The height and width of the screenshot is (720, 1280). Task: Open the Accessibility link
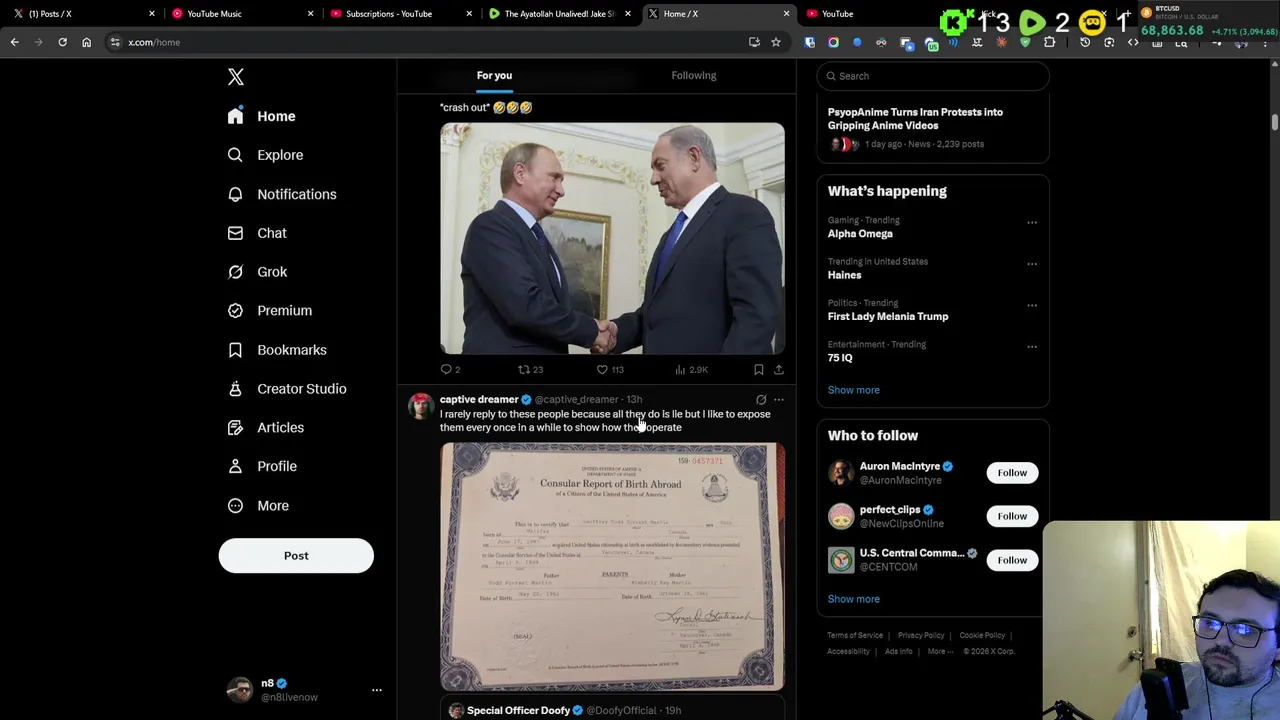point(848,652)
